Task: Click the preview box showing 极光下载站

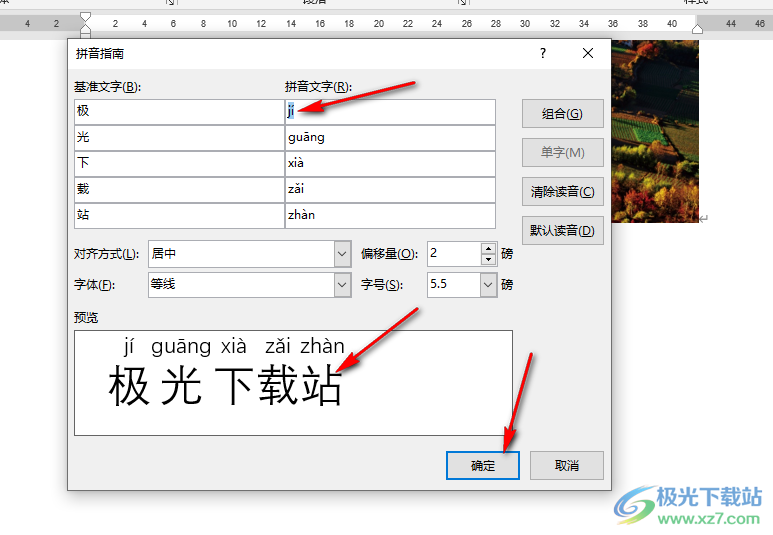Action: pyautogui.click(x=293, y=383)
